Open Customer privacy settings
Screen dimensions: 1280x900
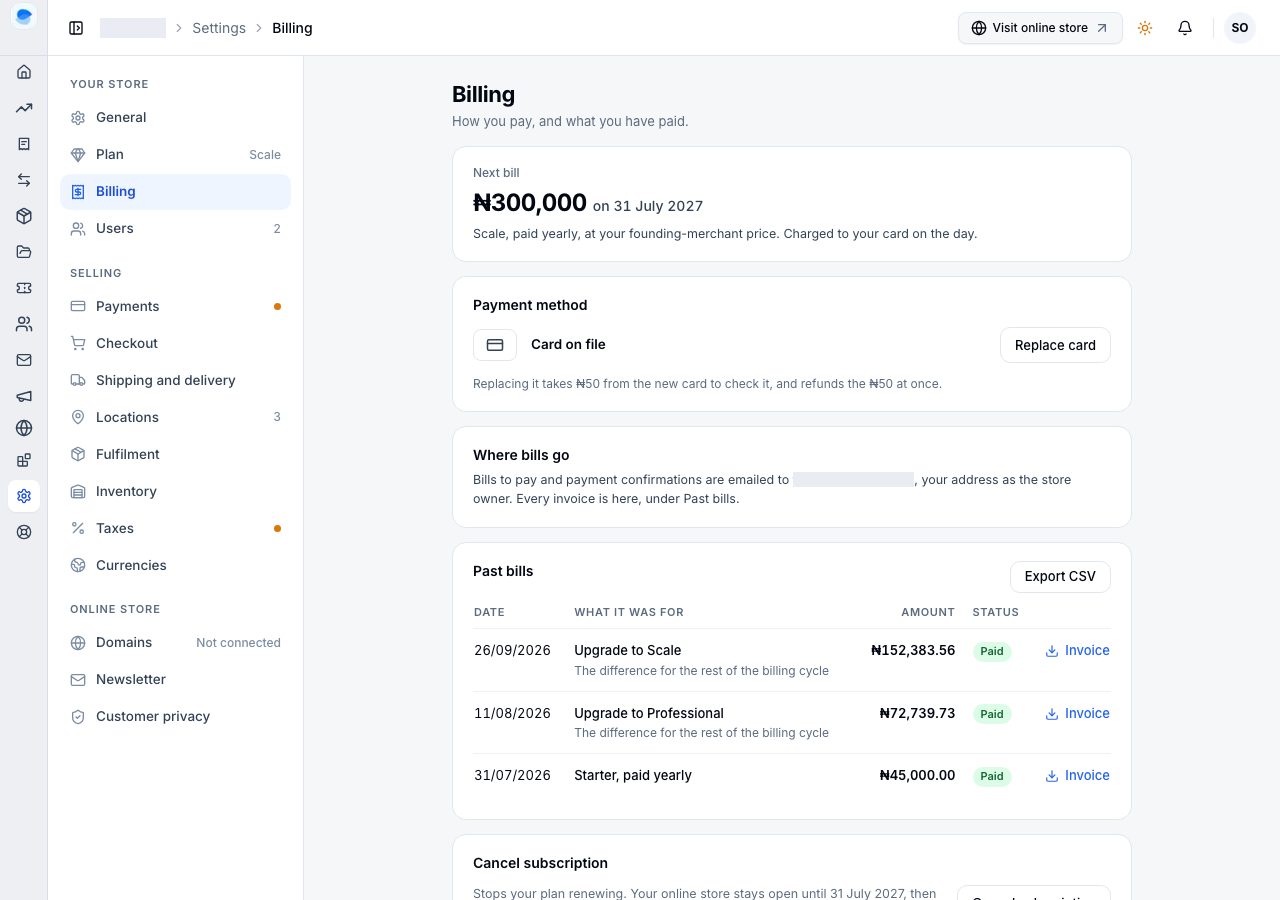click(175, 717)
